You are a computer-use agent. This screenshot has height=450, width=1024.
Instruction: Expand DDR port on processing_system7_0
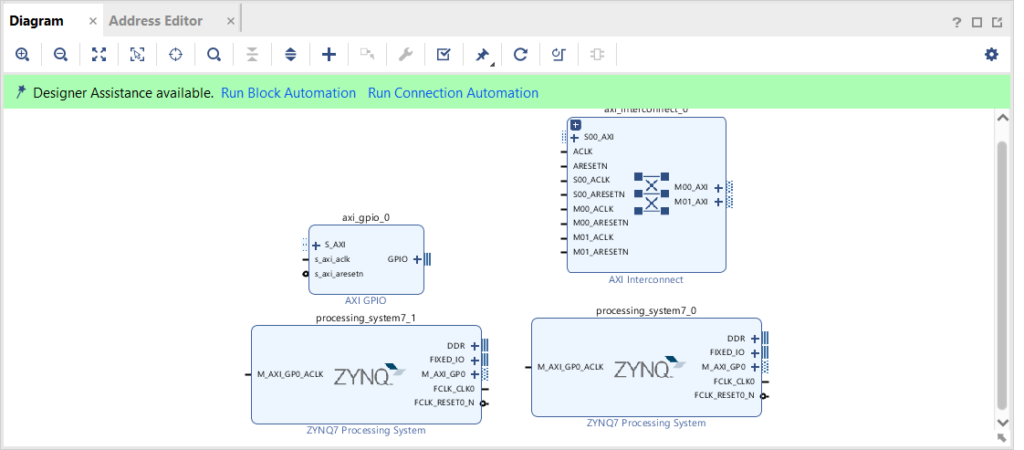coord(755,338)
